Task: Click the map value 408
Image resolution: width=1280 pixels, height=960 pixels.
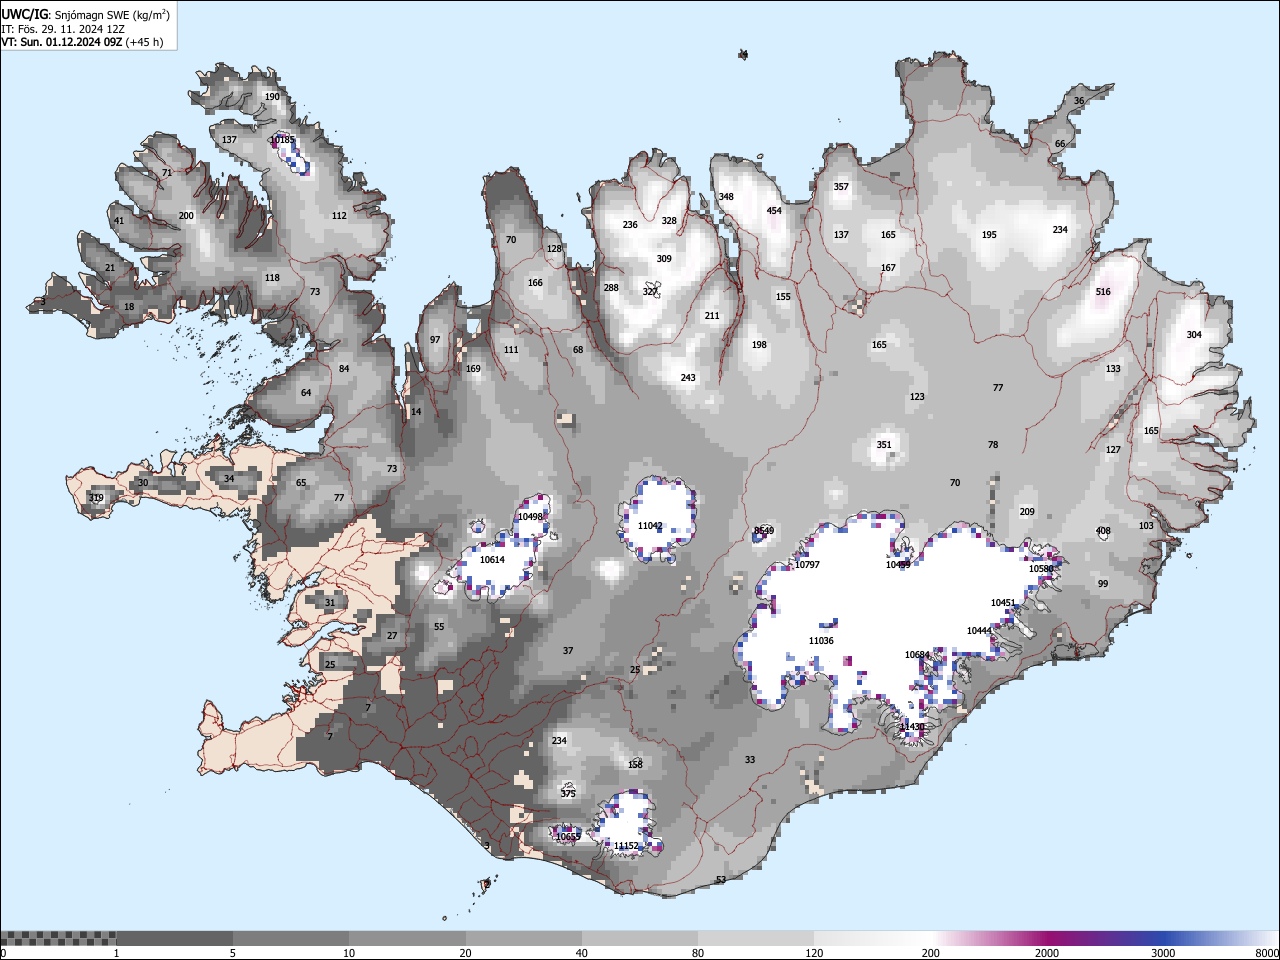Action: click(1103, 531)
